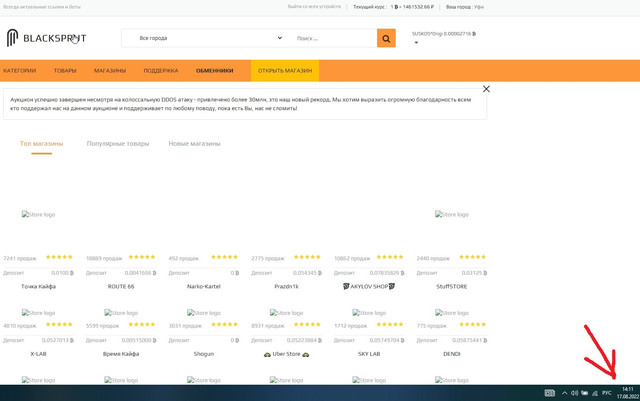Show hidden tray icons with the chevron

point(564,393)
